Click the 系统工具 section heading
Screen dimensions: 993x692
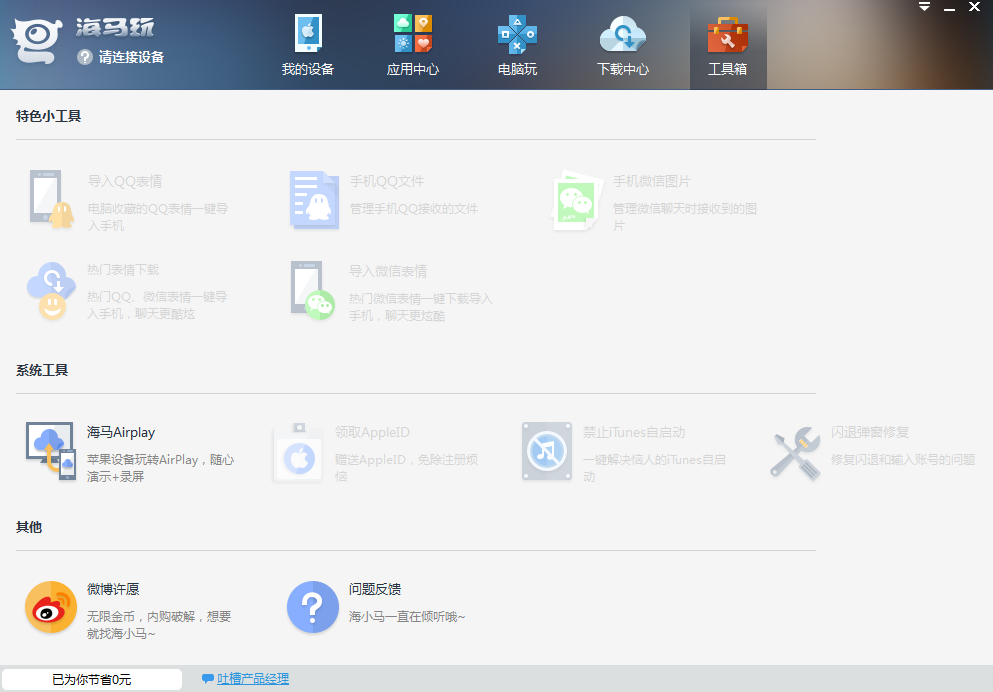point(42,370)
